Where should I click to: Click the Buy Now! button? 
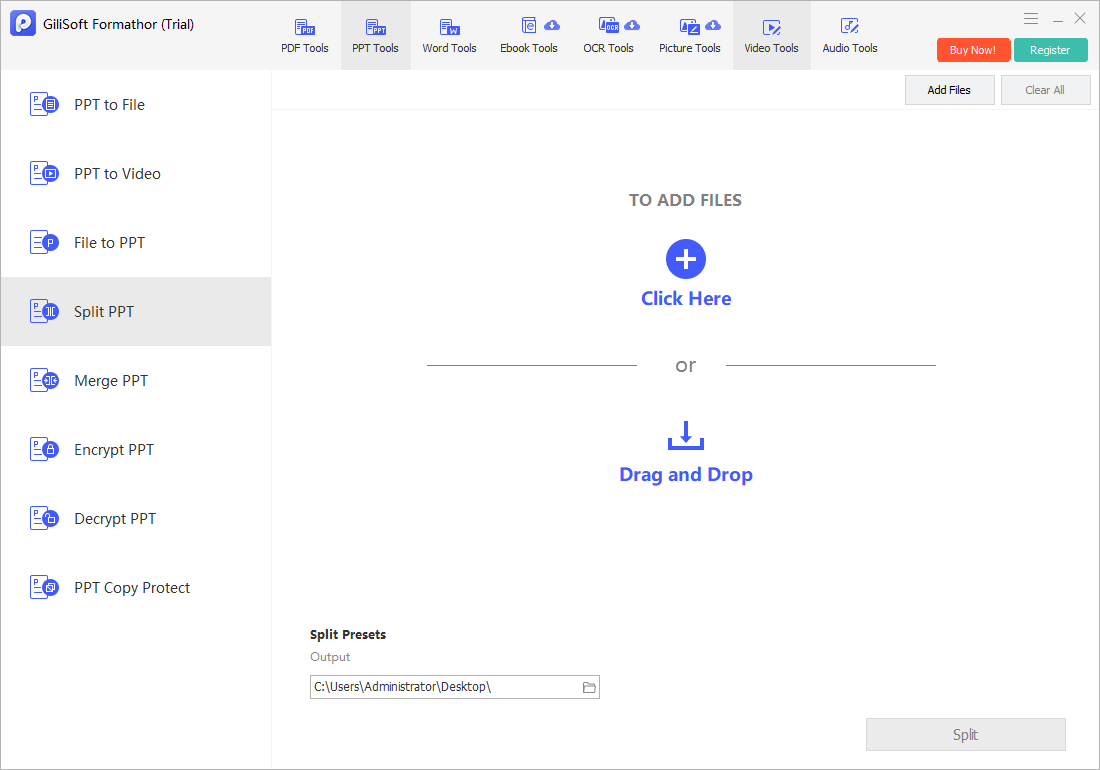click(x=972, y=50)
